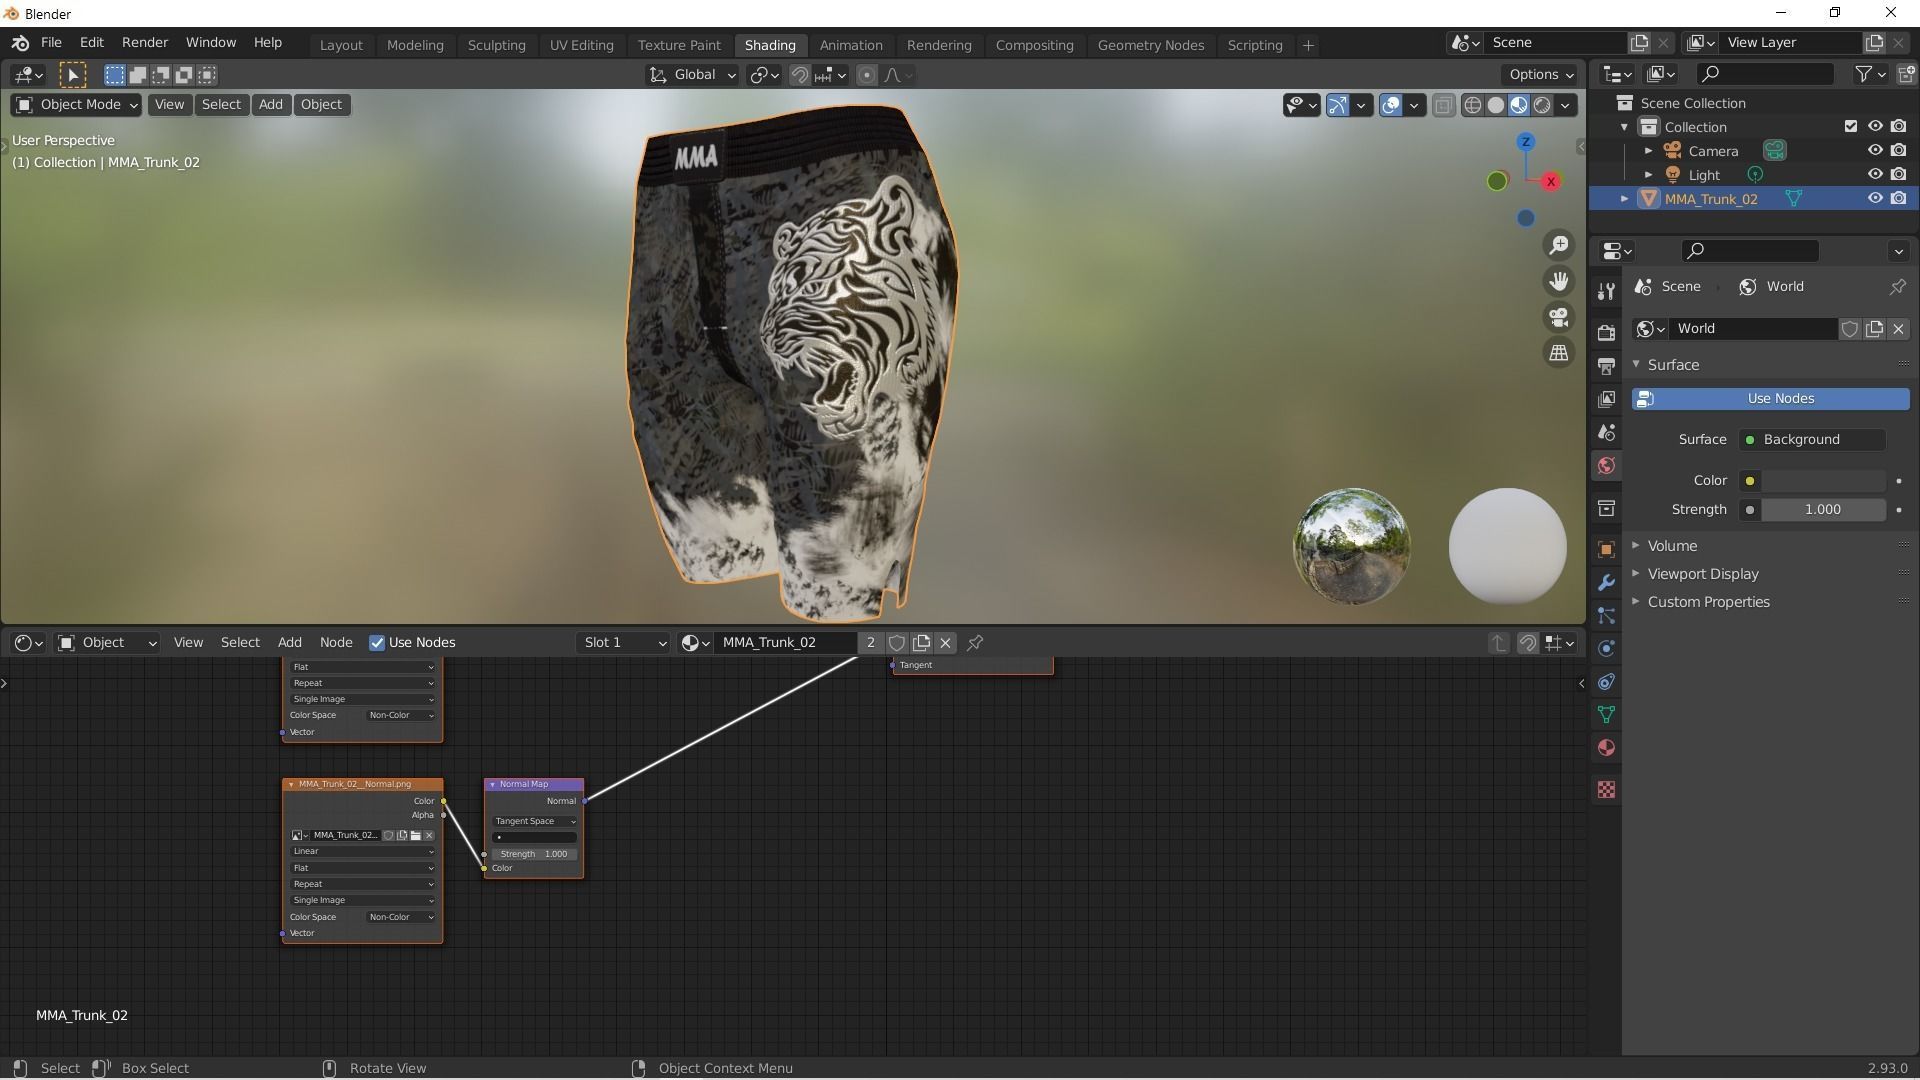Viewport: 1920px width, 1080px height.
Task: Open Material properties tab icon
Action: pyautogui.click(x=1606, y=748)
